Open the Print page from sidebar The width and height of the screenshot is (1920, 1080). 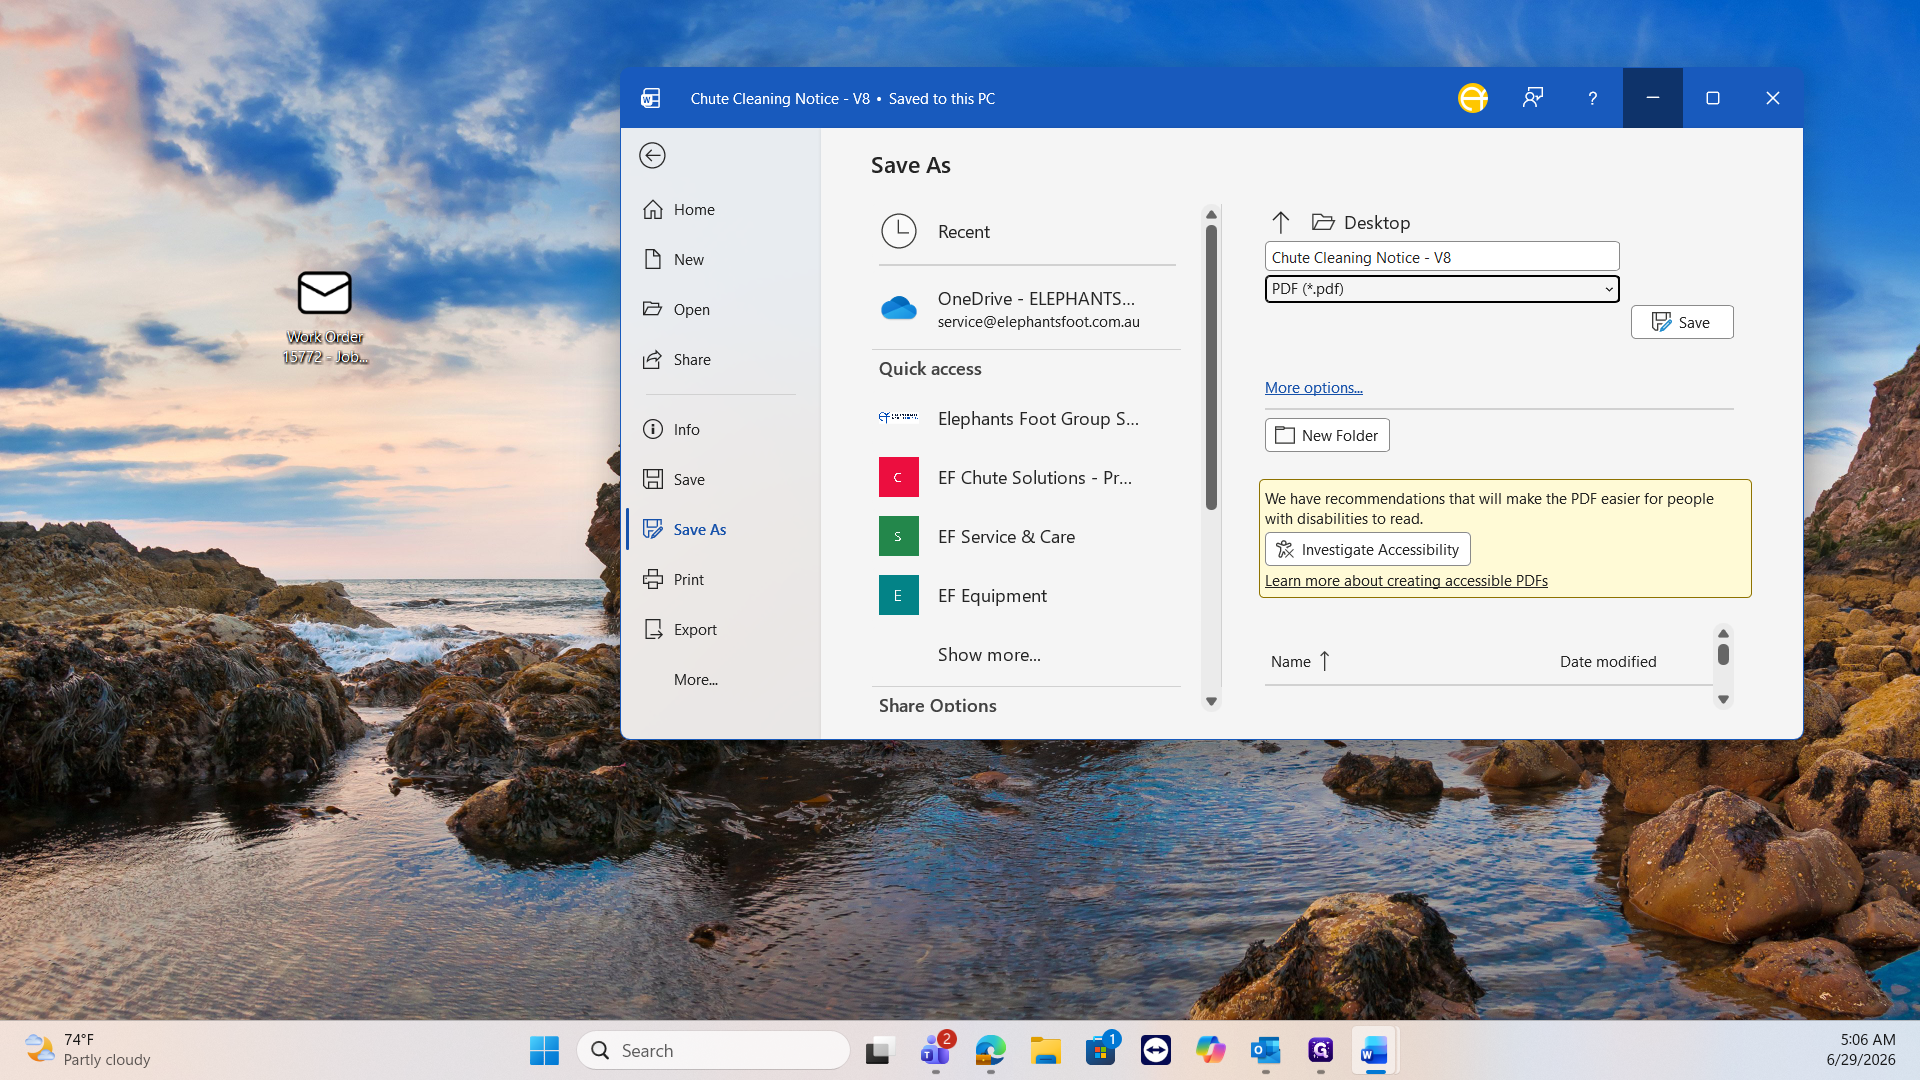pyautogui.click(x=720, y=579)
